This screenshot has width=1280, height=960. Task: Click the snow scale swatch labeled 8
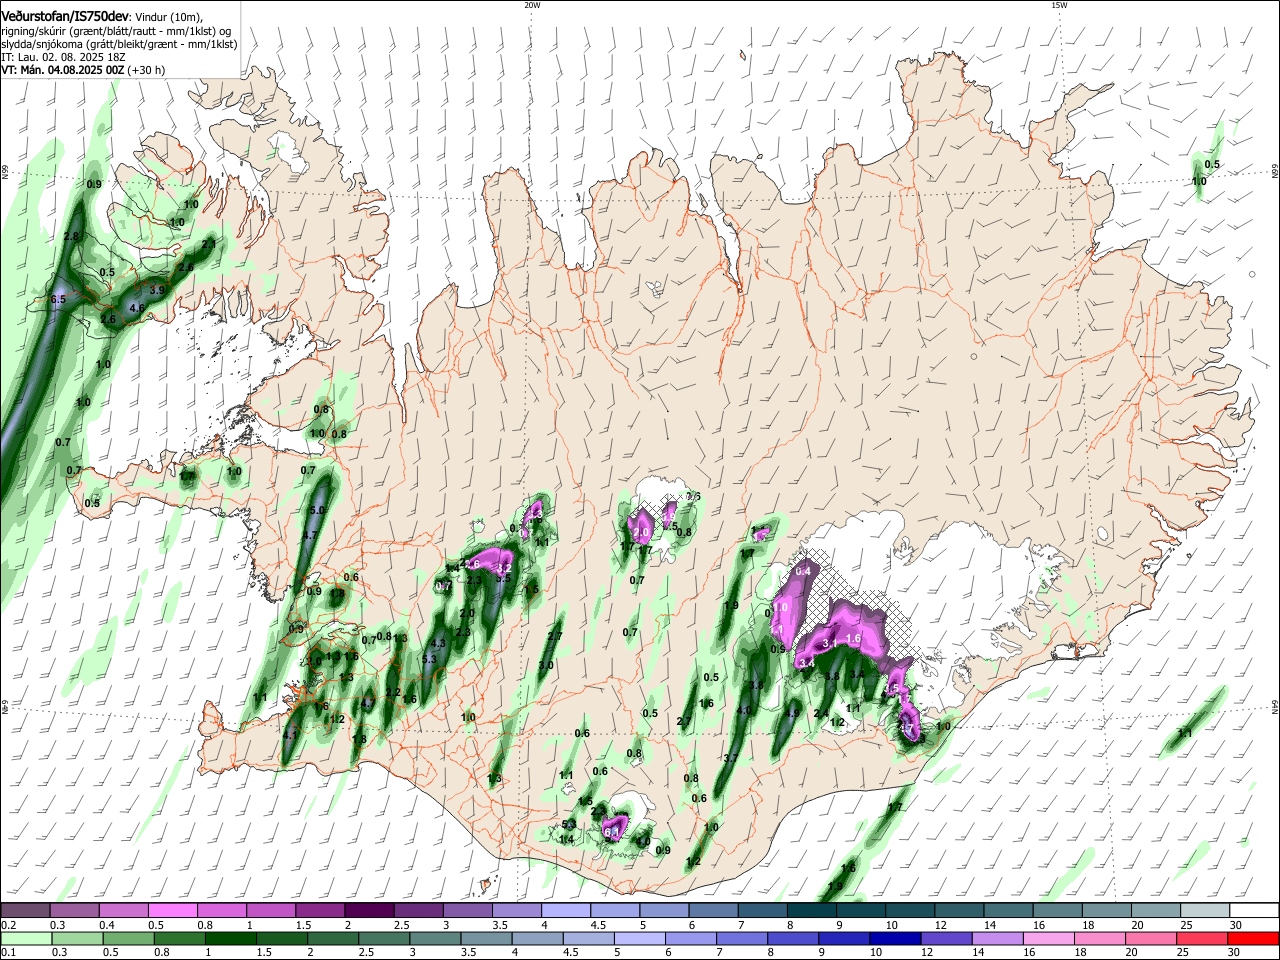[x=812, y=910]
